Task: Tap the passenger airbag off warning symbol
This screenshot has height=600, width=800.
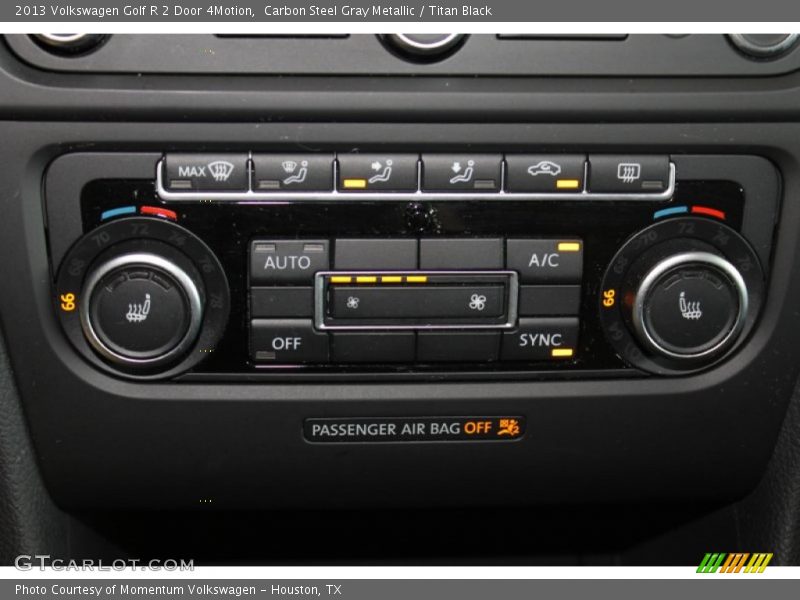Action: click(x=509, y=427)
